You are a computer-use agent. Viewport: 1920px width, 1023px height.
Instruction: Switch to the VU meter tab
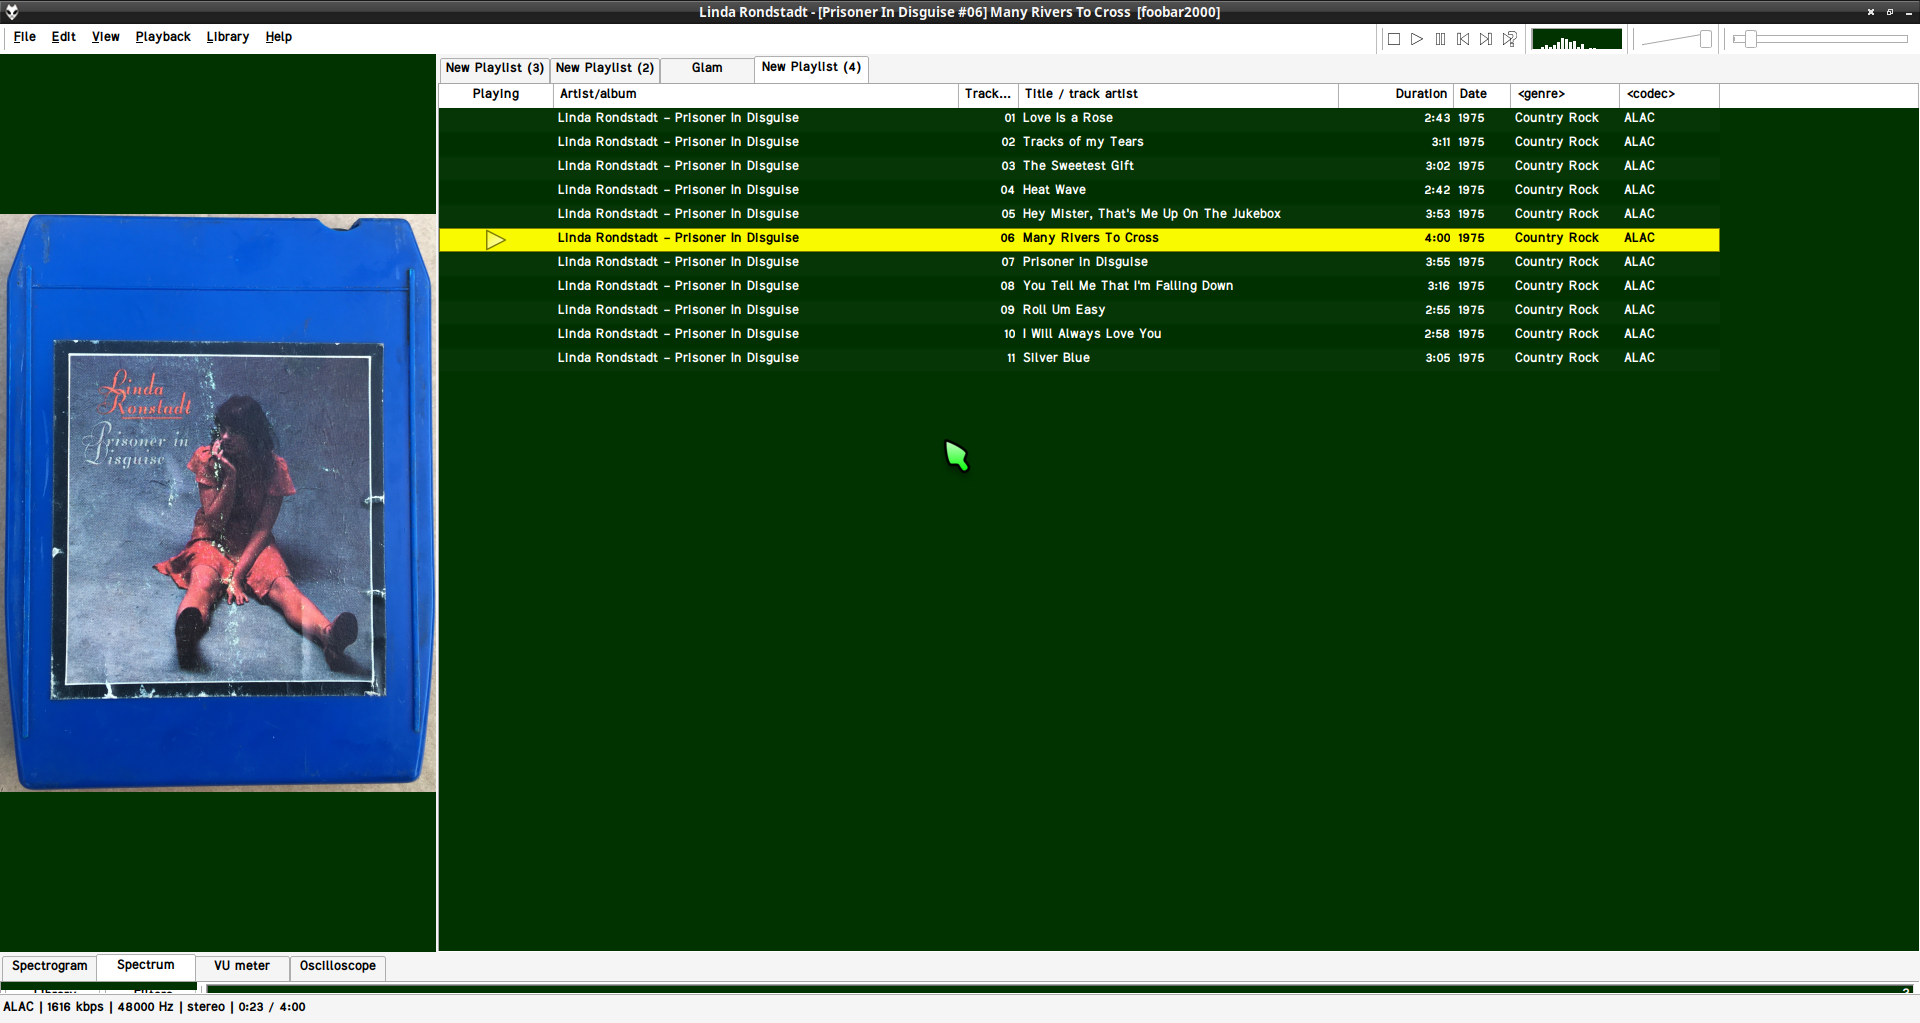tap(242, 966)
